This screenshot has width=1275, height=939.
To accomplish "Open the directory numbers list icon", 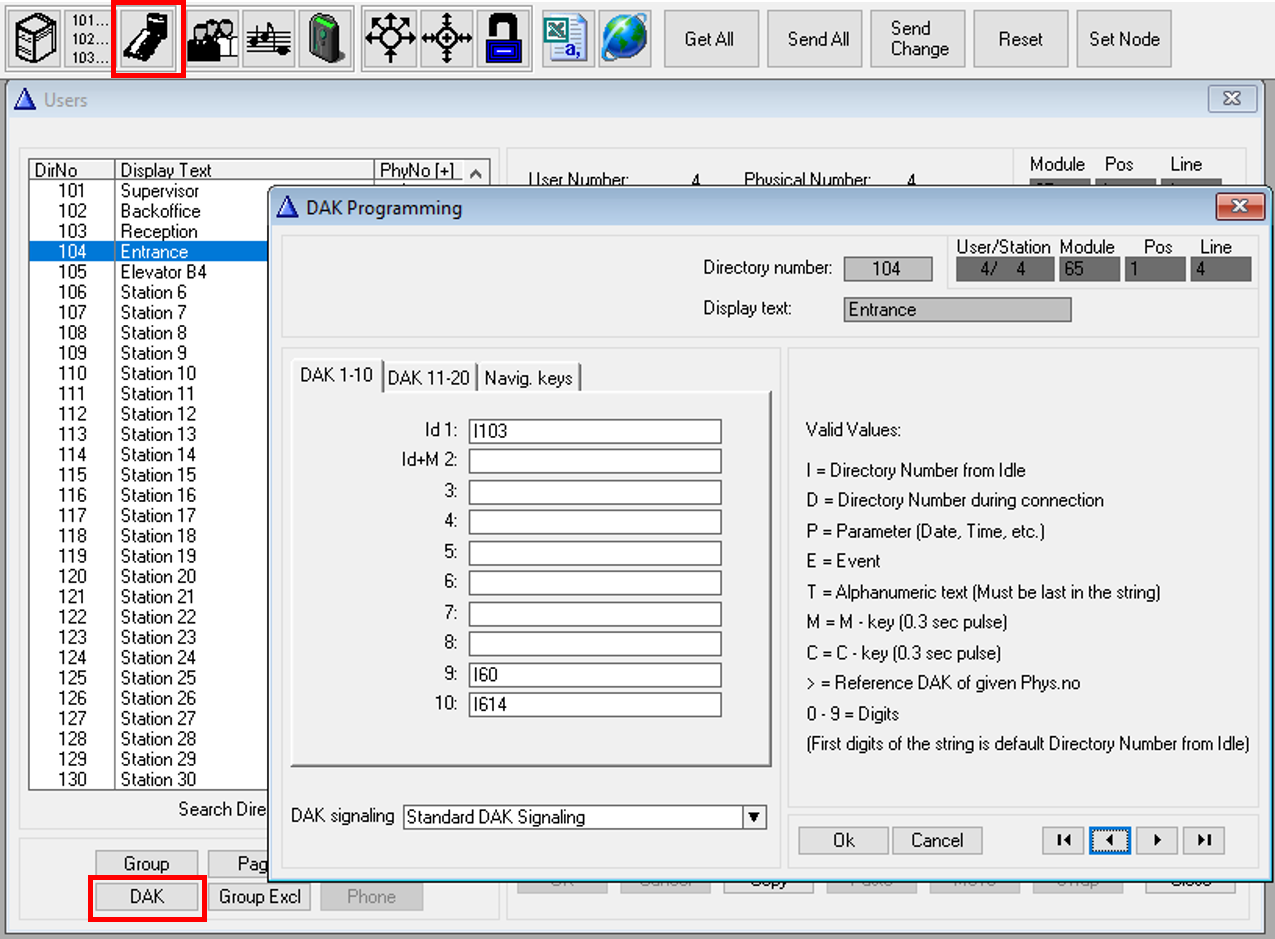I will point(90,39).
